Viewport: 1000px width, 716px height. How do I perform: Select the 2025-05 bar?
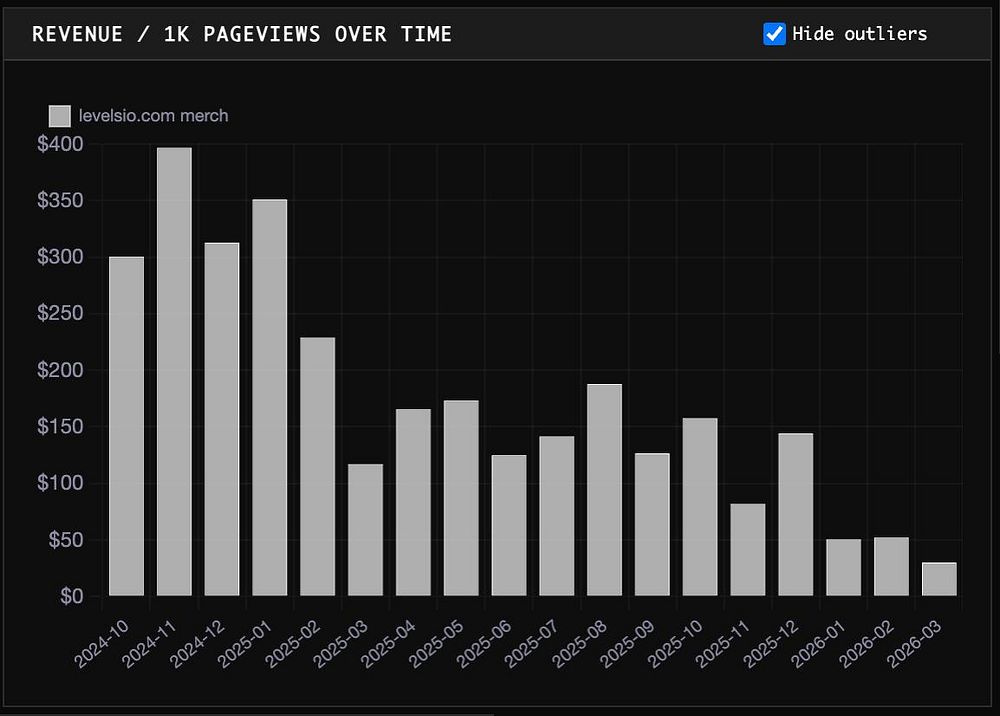click(461, 498)
